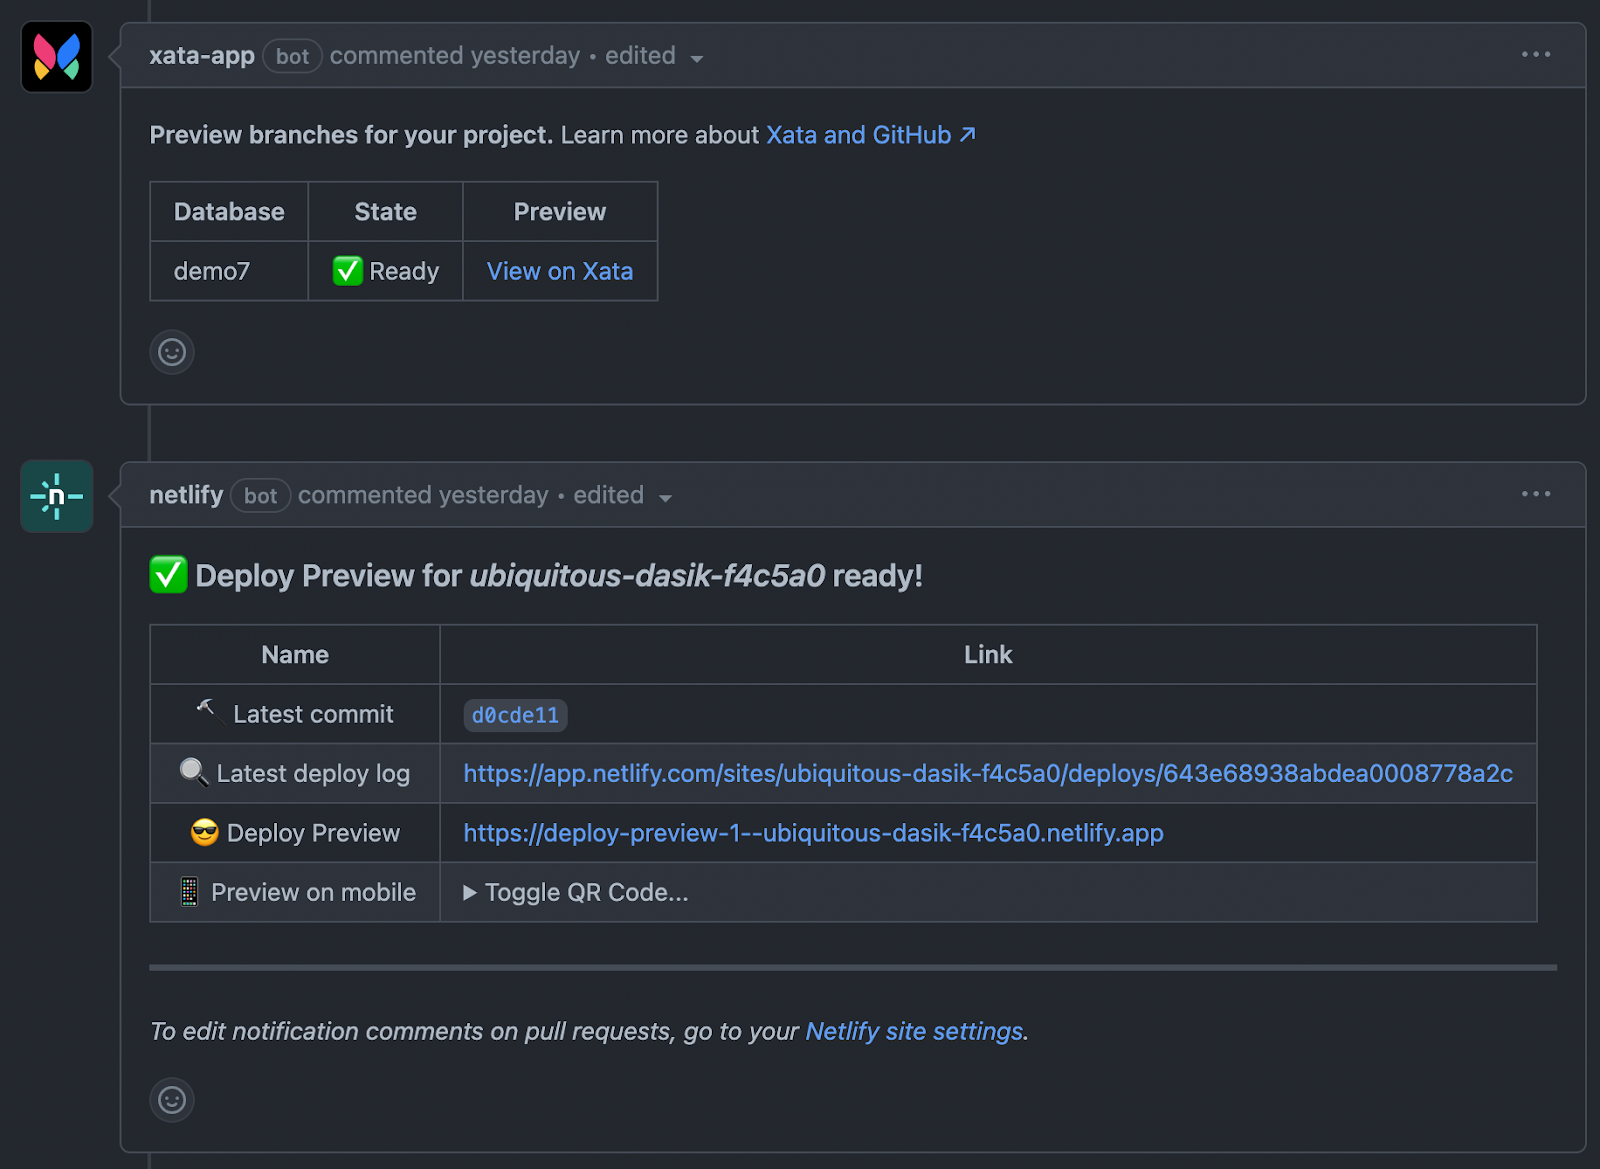This screenshot has width=1600, height=1169.
Task: Click the Netlify bot avatar icon
Action: (x=57, y=496)
